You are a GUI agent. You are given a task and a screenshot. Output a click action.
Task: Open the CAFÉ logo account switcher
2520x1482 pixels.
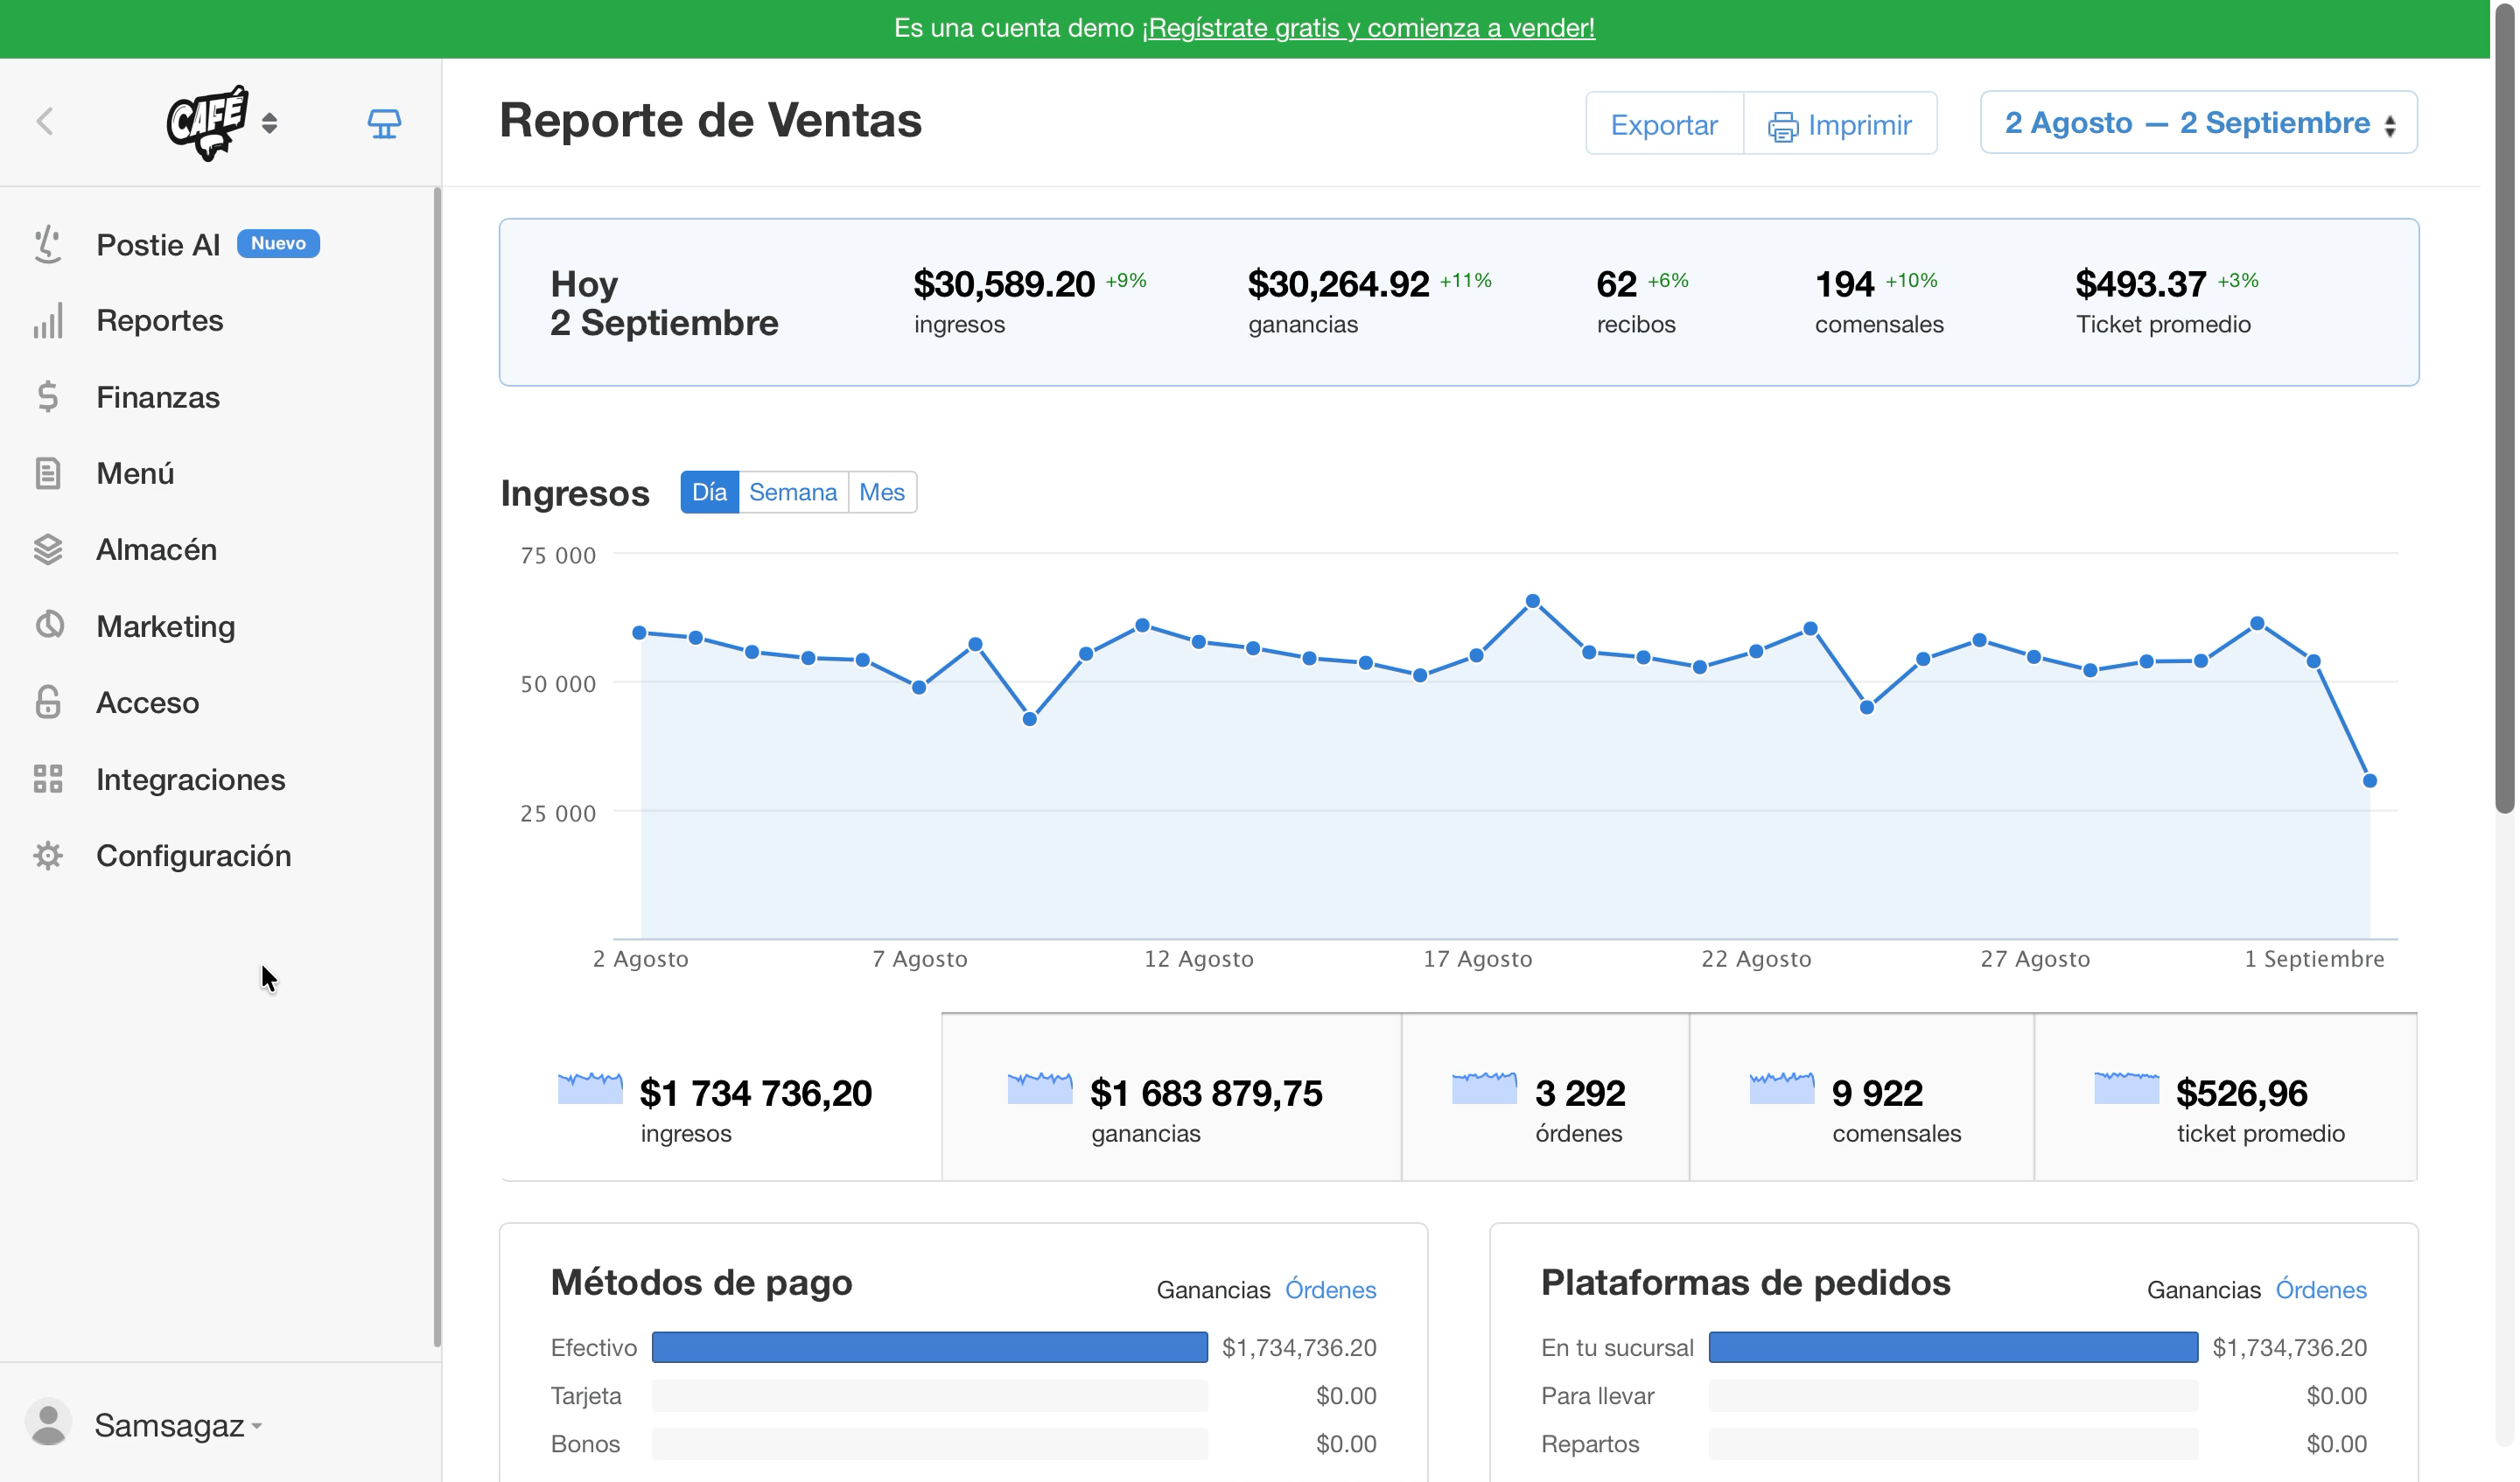point(222,122)
